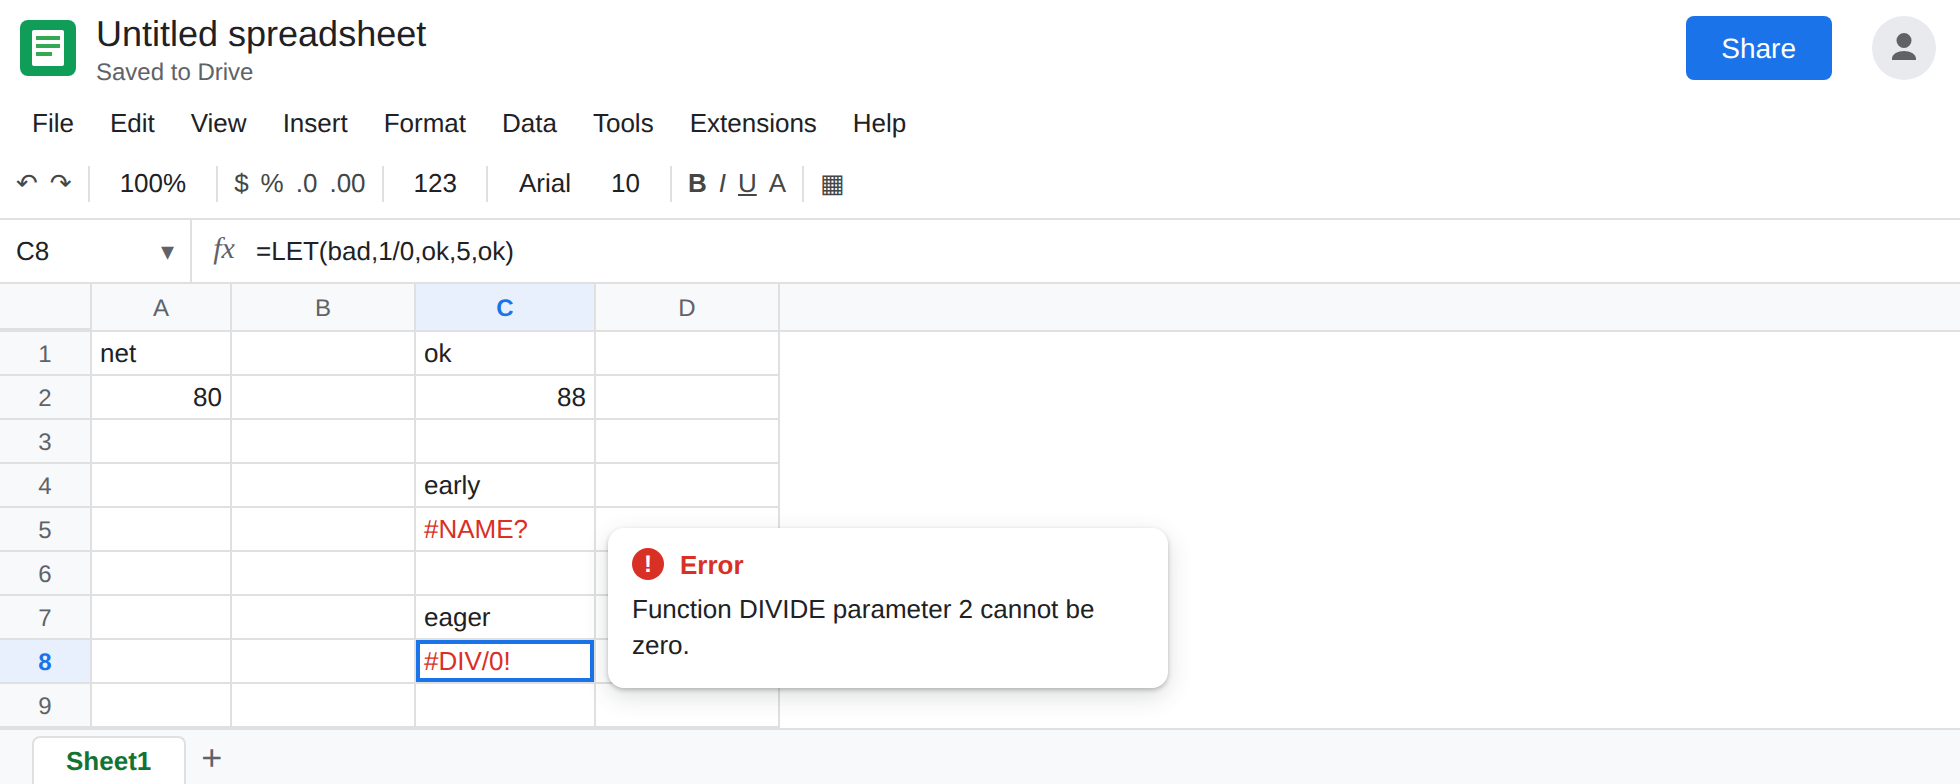Increase decimal places
1960x784 pixels.
tap(348, 183)
